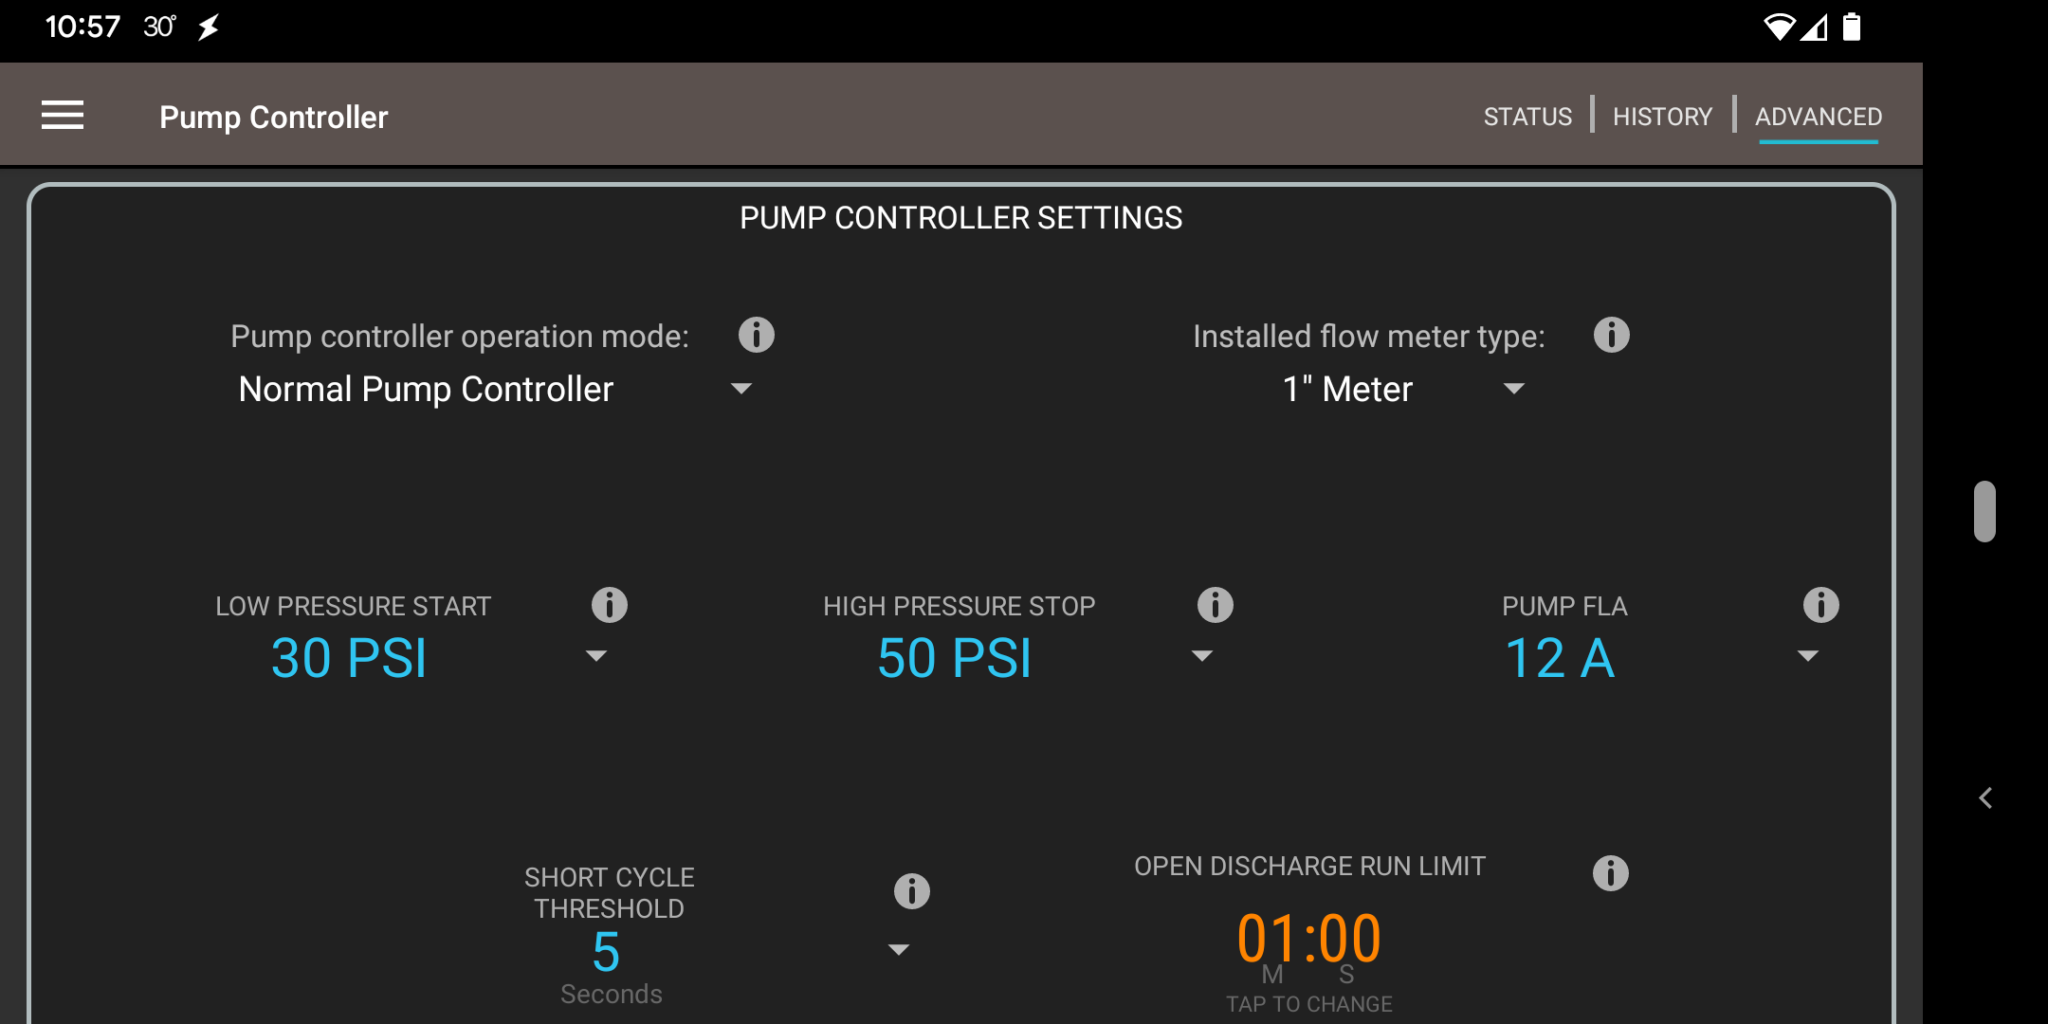Expand the Low Pressure Start value selector
The width and height of the screenshot is (2048, 1024).
[596, 656]
